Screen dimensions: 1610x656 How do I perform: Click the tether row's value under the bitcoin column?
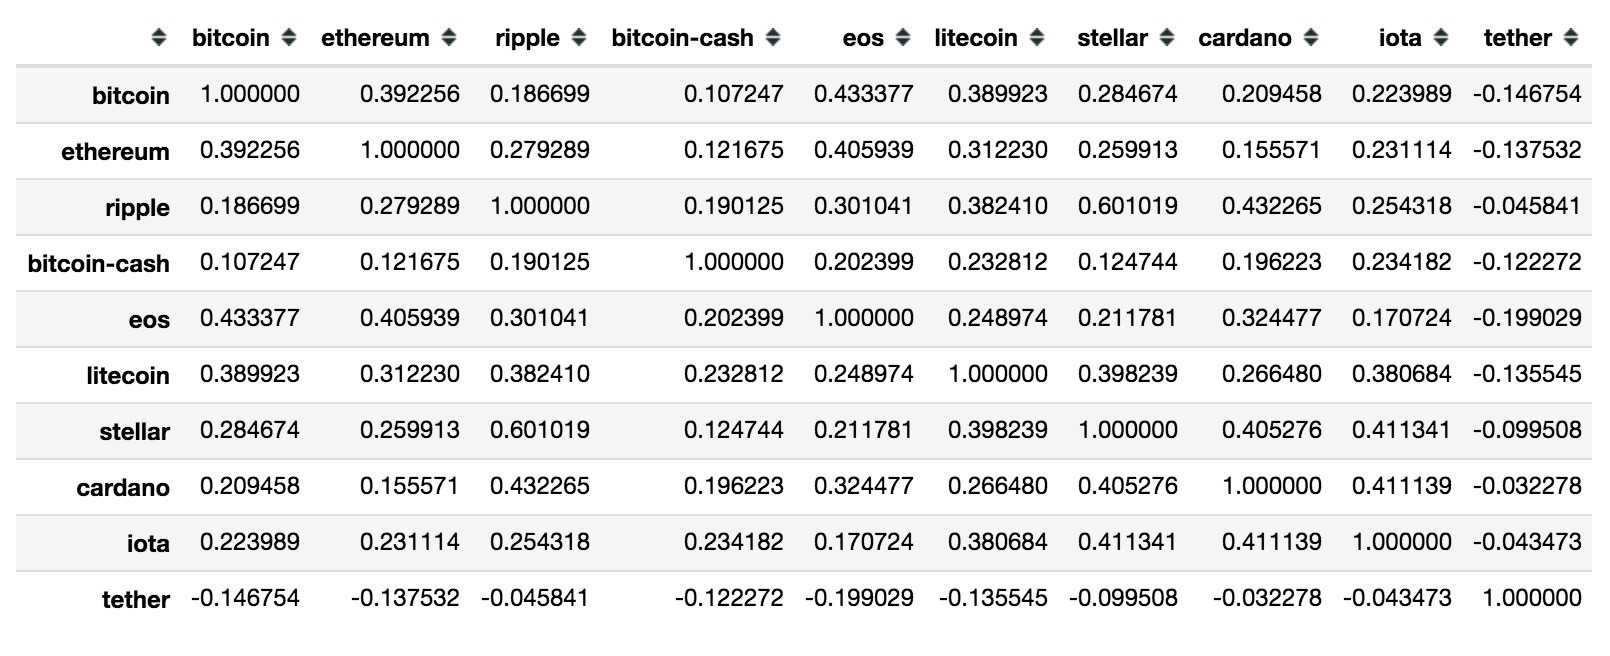tap(245, 598)
